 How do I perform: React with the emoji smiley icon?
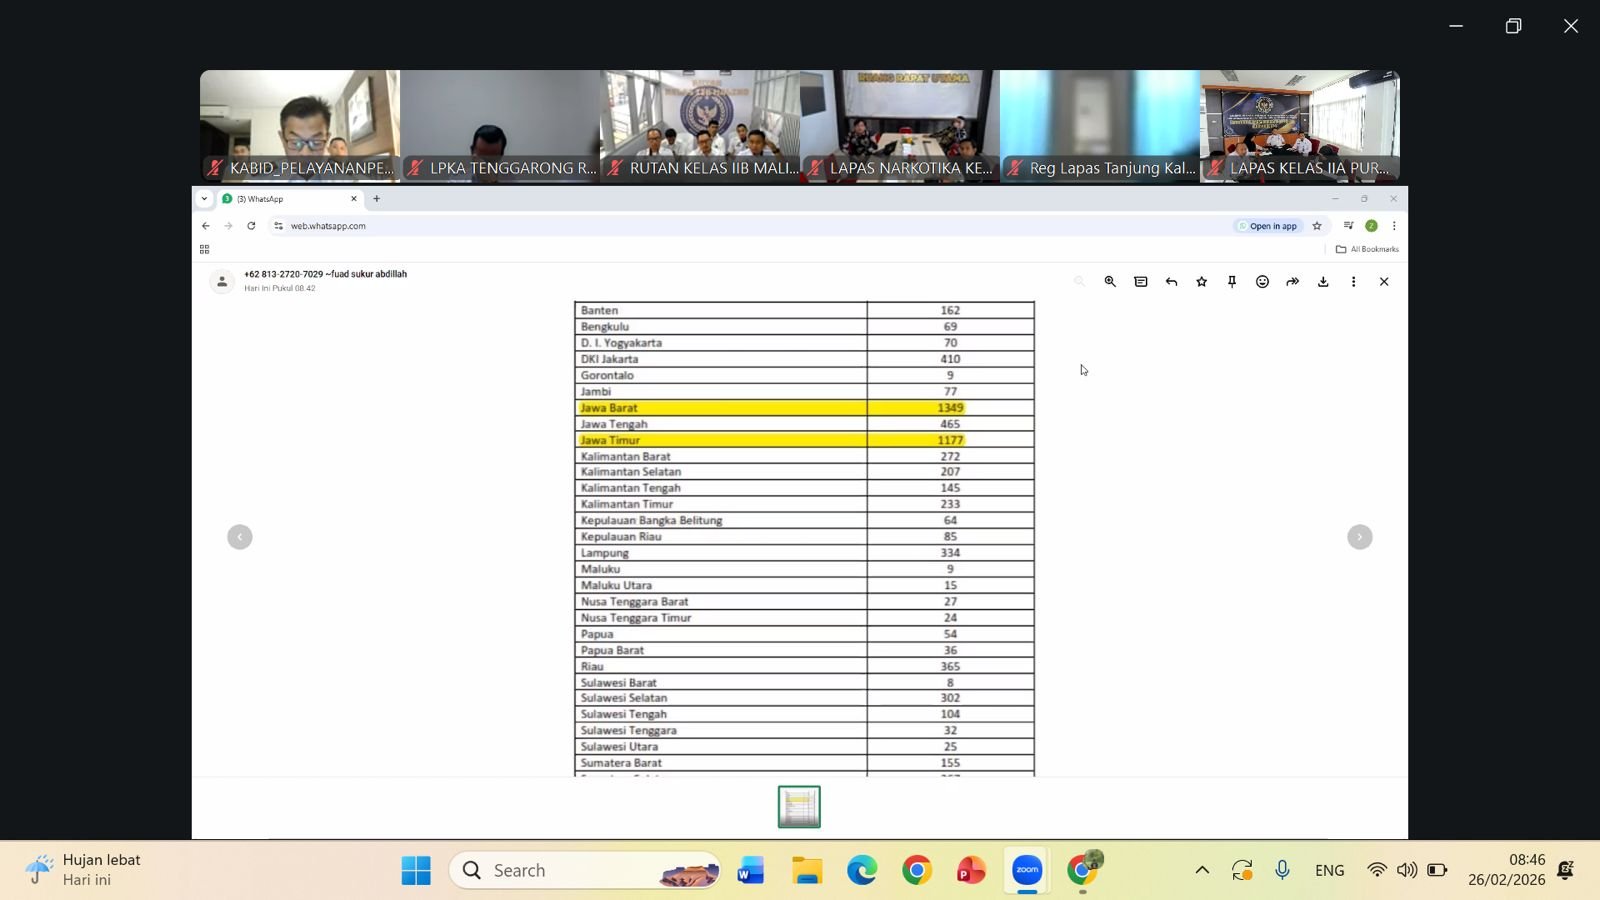click(x=1262, y=282)
